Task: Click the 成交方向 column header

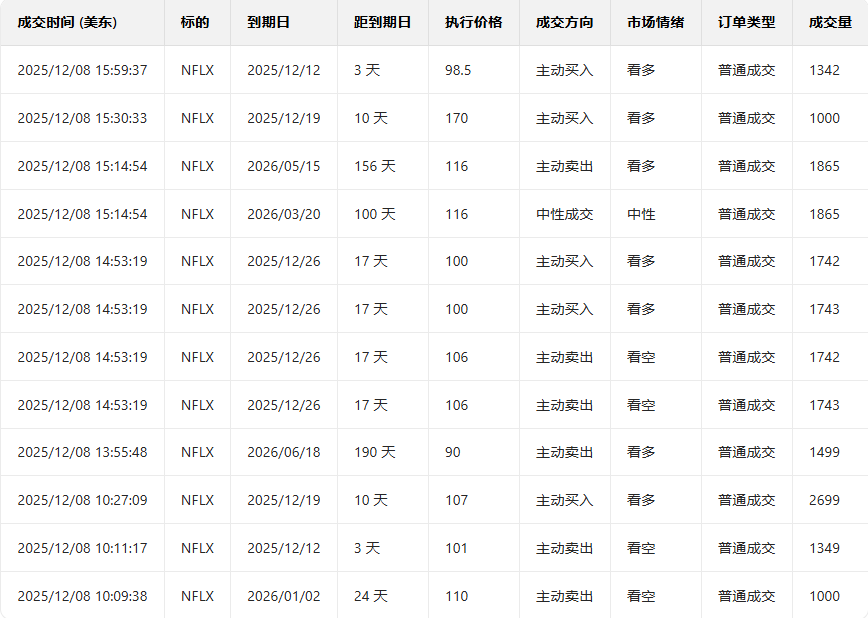Action: [x=564, y=22]
